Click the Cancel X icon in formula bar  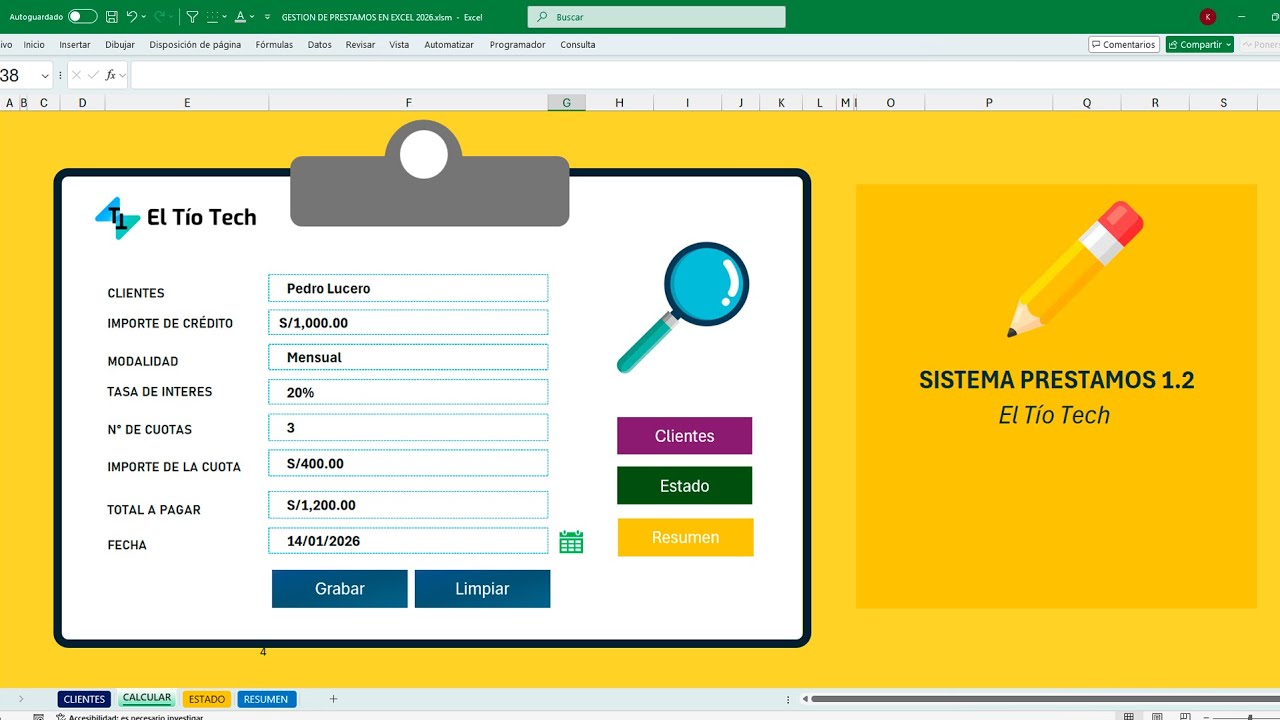coord(77,76)
